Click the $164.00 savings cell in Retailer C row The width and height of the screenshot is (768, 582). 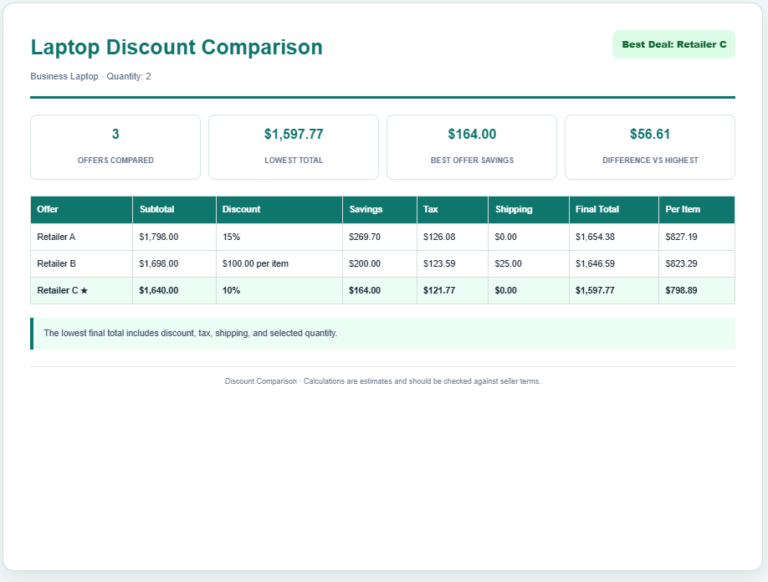[380, 291]
